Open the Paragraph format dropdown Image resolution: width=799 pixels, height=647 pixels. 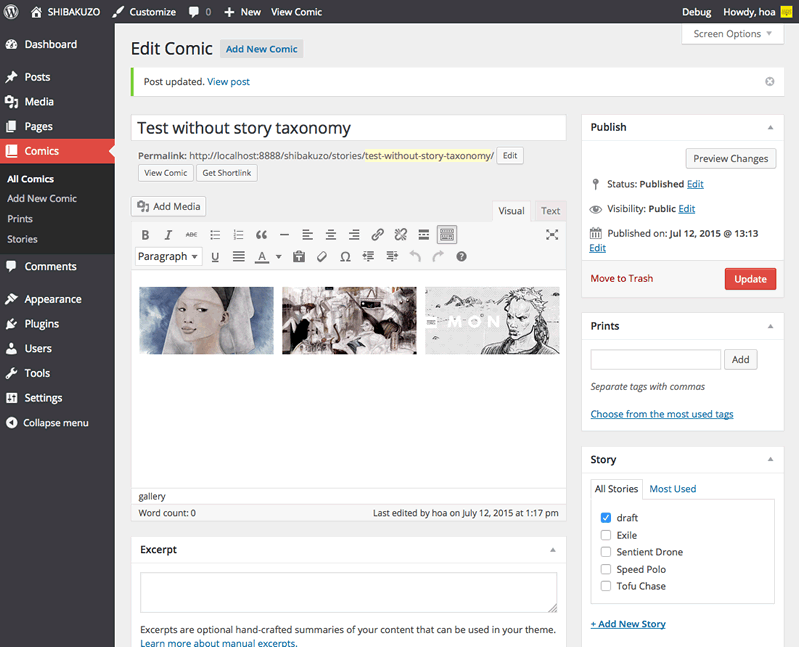(168, 257)
